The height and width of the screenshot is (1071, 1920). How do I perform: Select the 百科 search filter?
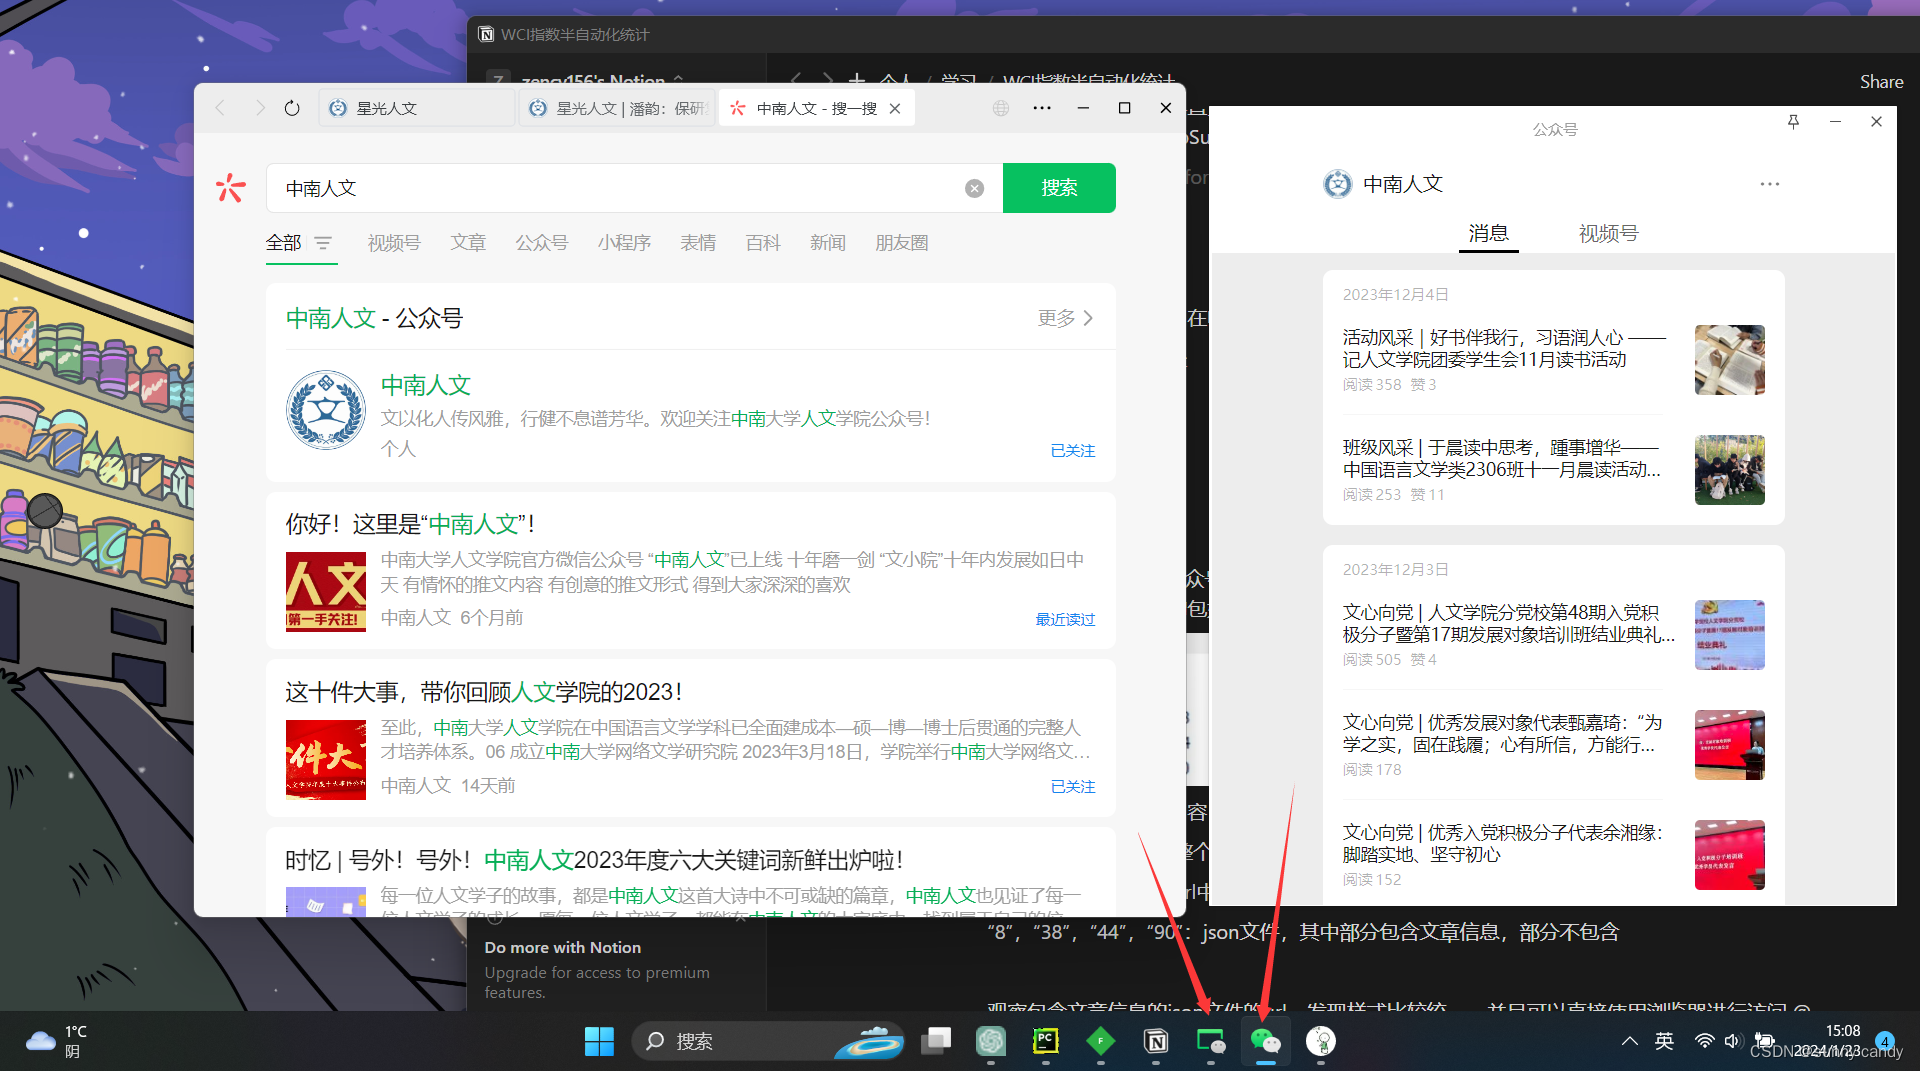pos(763,243)
